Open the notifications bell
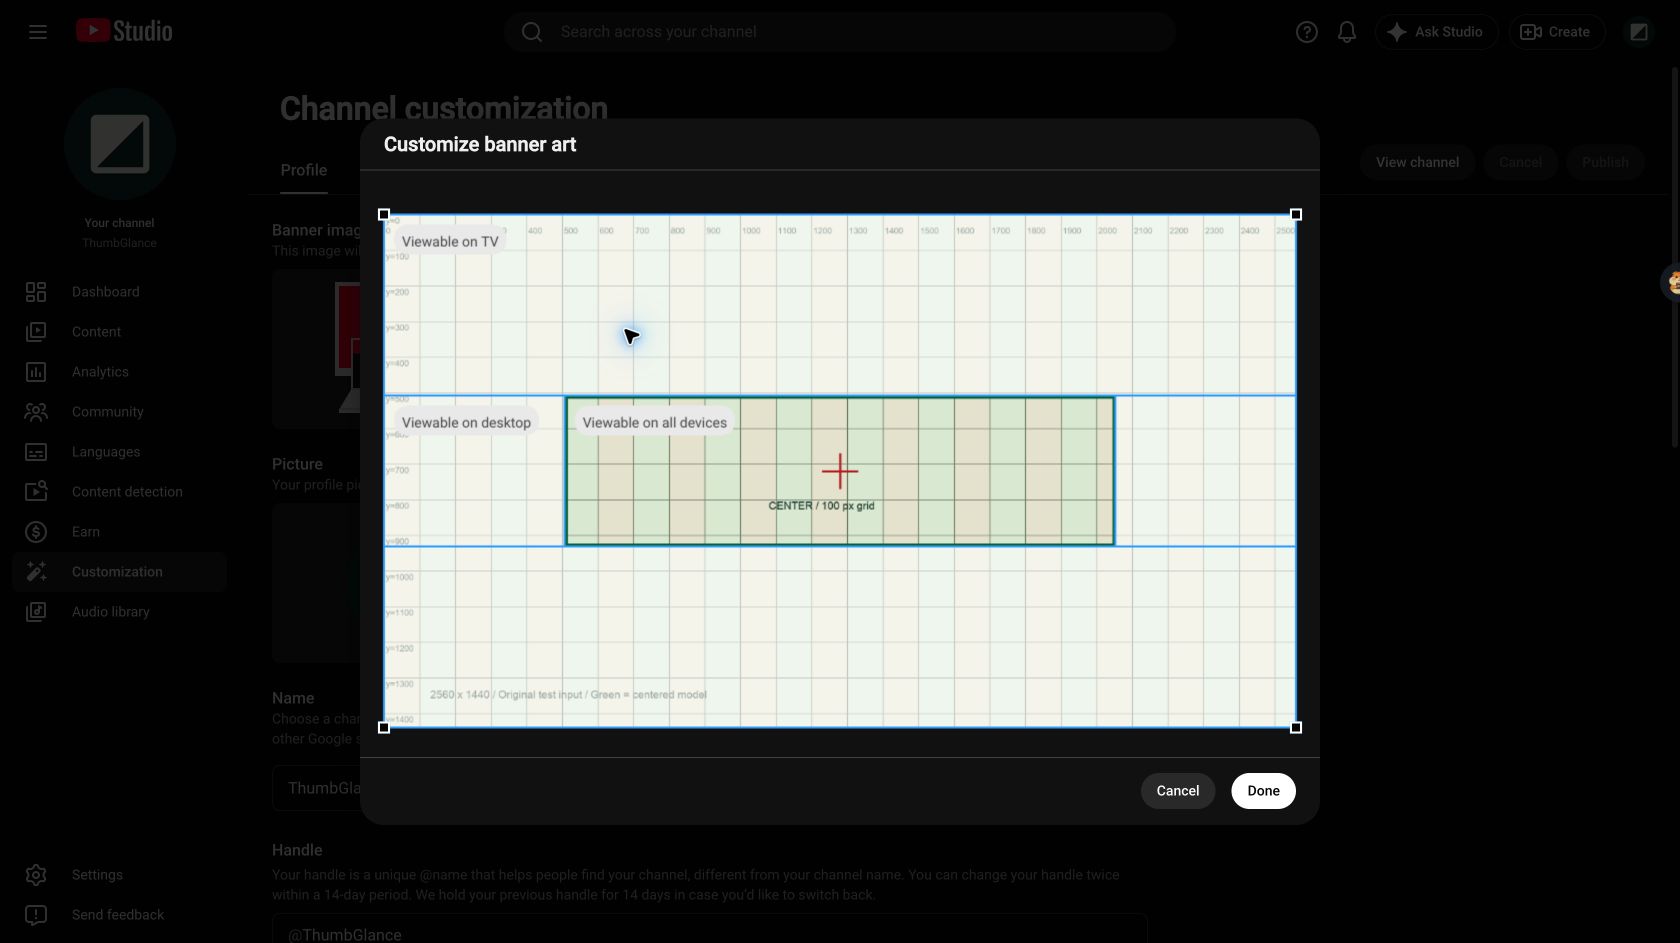The height and width of the screenshot is (943, 1680). (1347, 32)
